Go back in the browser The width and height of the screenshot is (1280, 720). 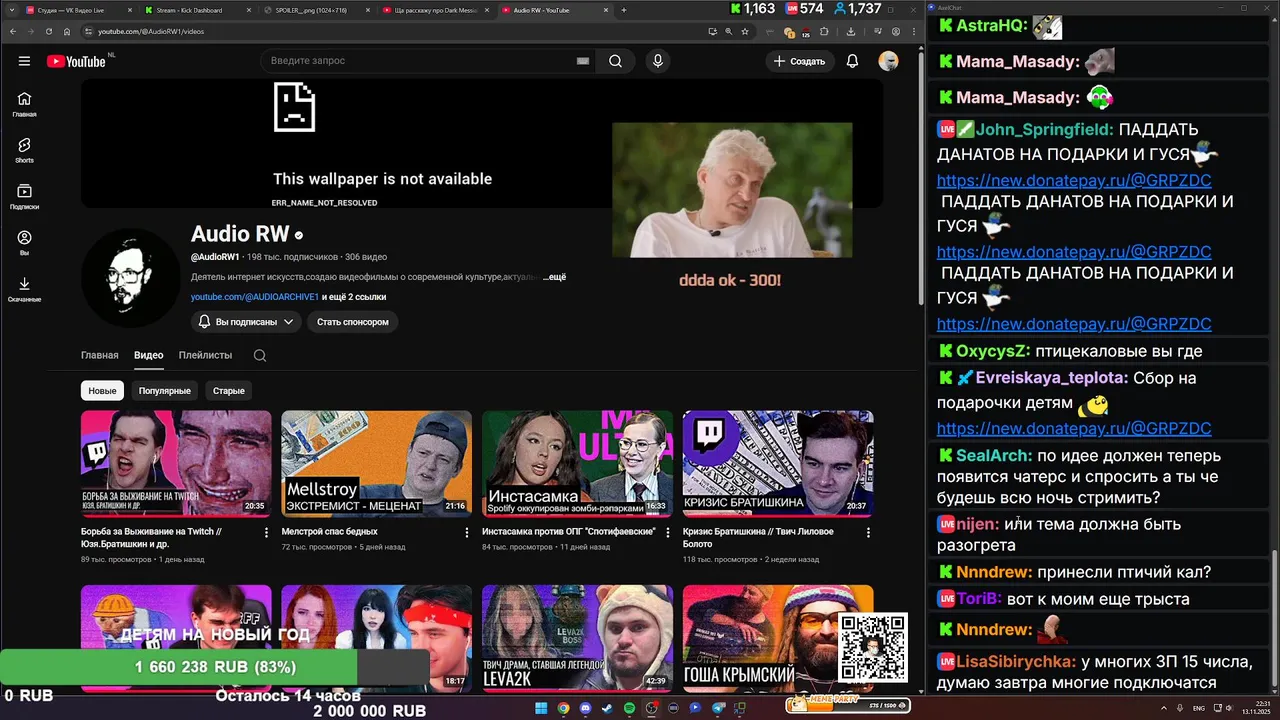click(13, 31)
